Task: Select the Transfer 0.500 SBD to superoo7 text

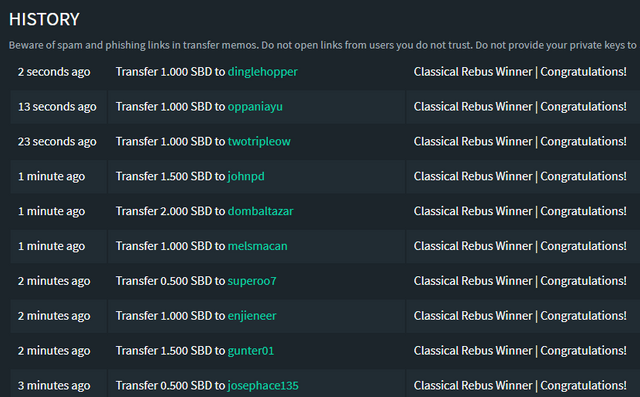Action: [196, 281]
